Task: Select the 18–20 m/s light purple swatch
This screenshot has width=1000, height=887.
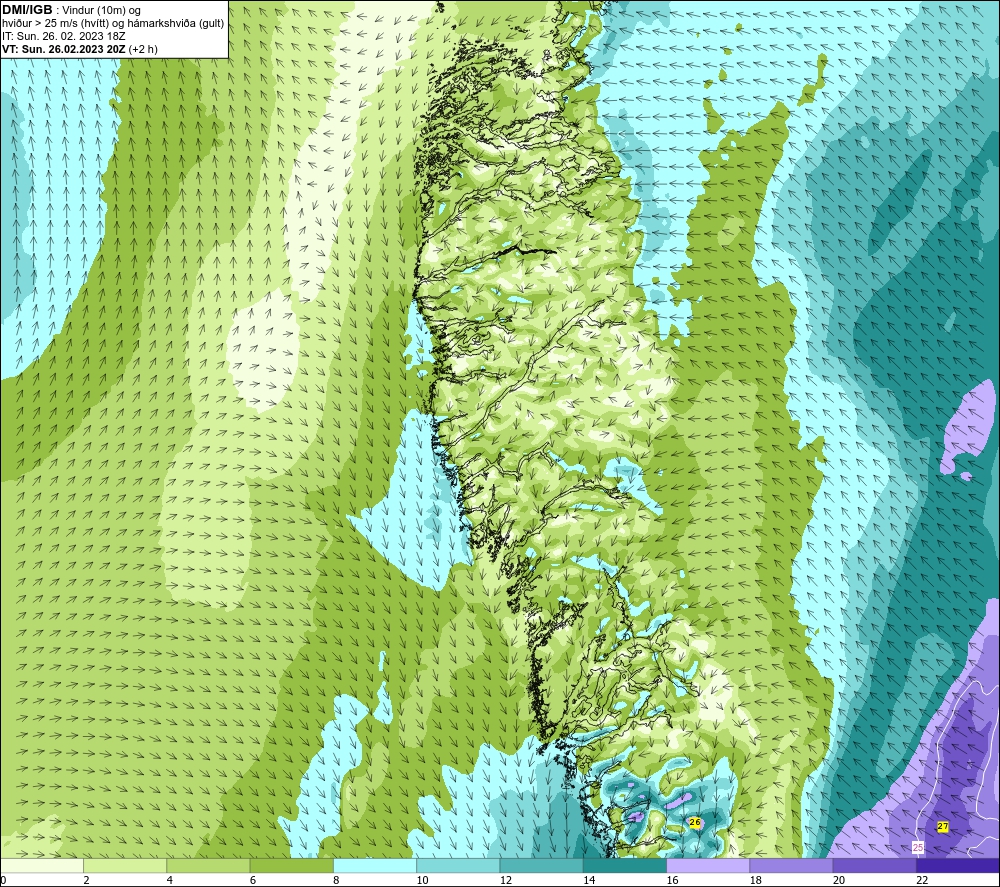Action: point(791,865)
